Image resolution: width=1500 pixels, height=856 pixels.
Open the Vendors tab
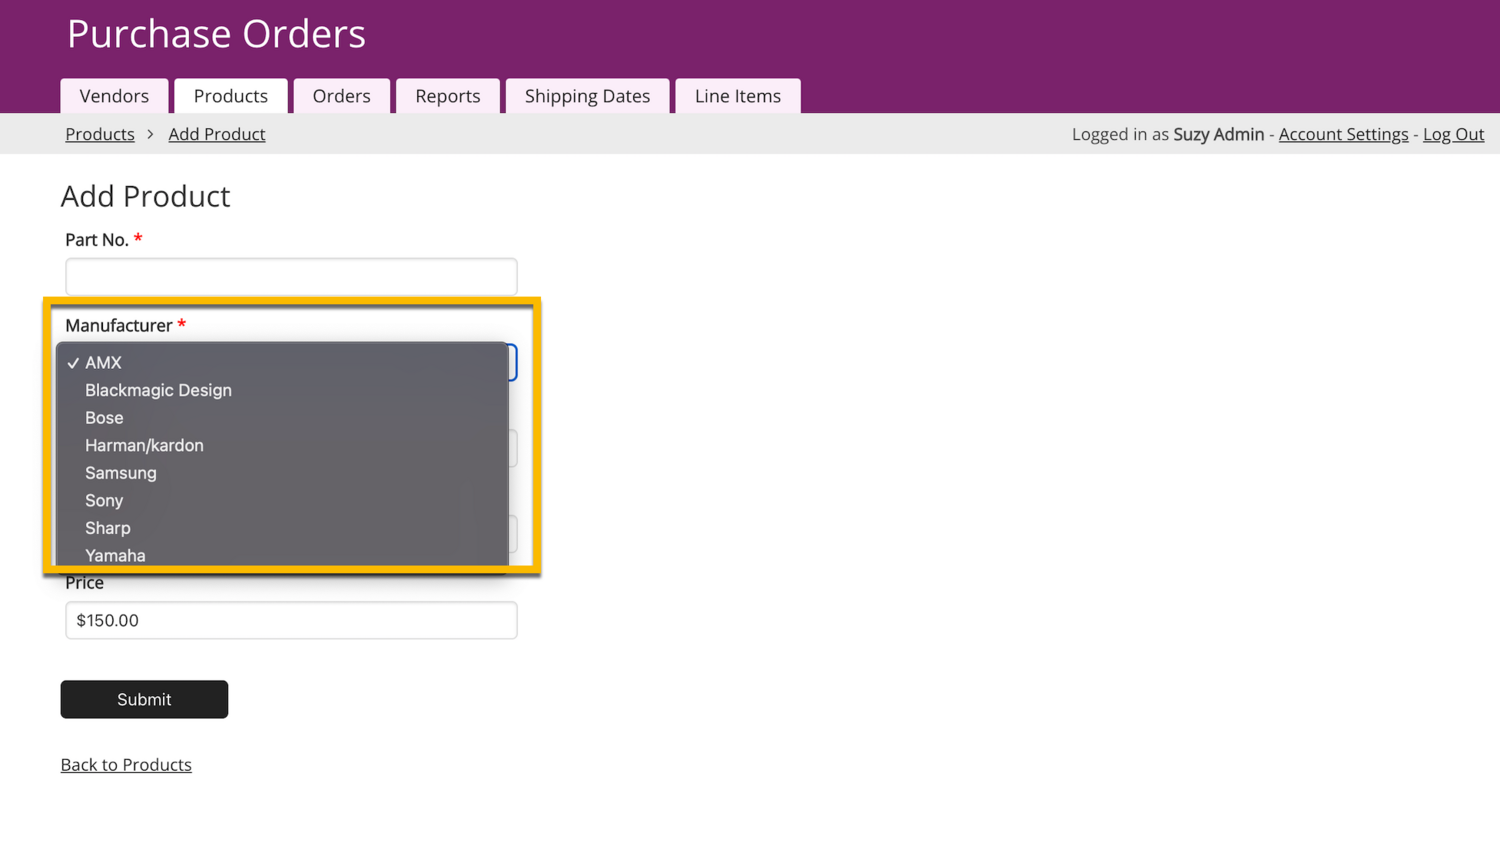tap(114, 96)
